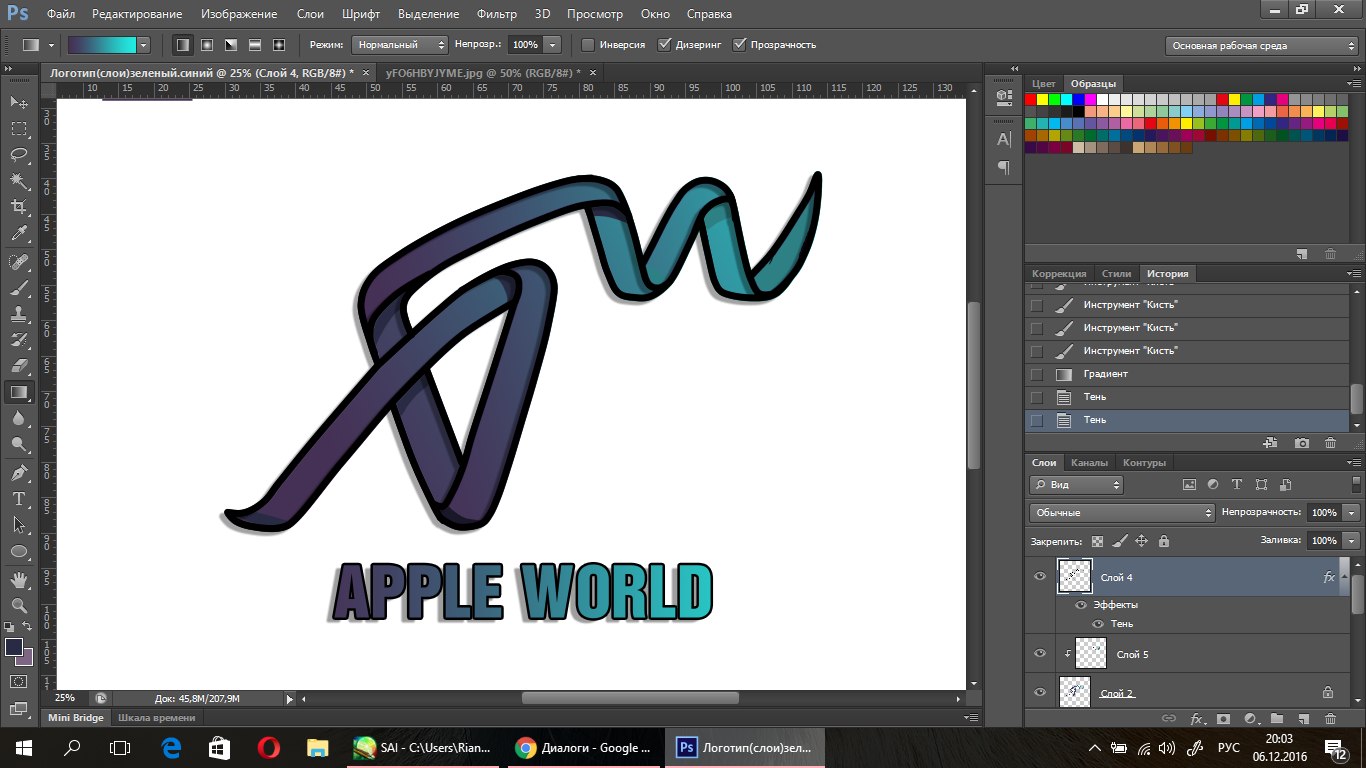Toggle Эффекты visibility eye
Image resolution: width=1366 pixels, height=768 pixels.
click(1081, 605)
